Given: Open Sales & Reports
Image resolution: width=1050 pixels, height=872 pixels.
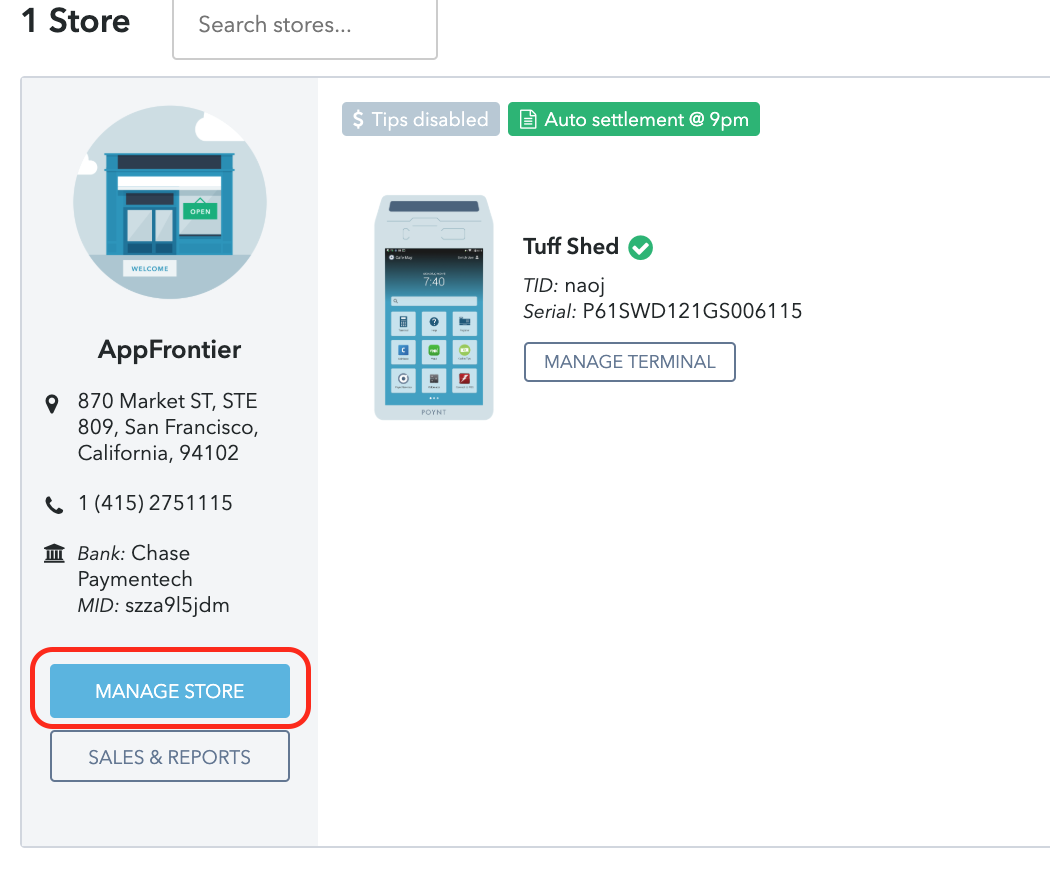Looking at the screenshot, I should pos(170,757).
